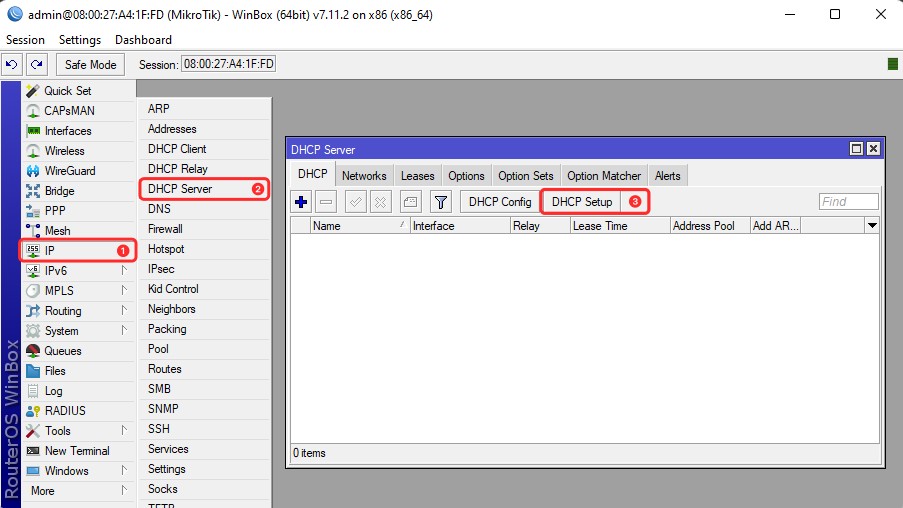Click the Redo arrow icon
The image size is (903, 508).
[x=37, y=65]
